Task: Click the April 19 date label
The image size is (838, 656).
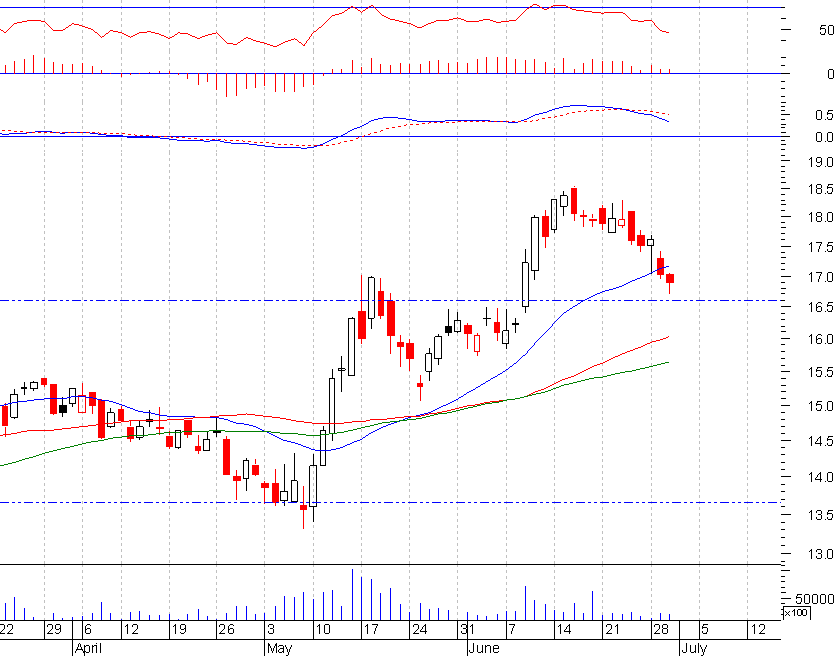Action: (179, 629)
